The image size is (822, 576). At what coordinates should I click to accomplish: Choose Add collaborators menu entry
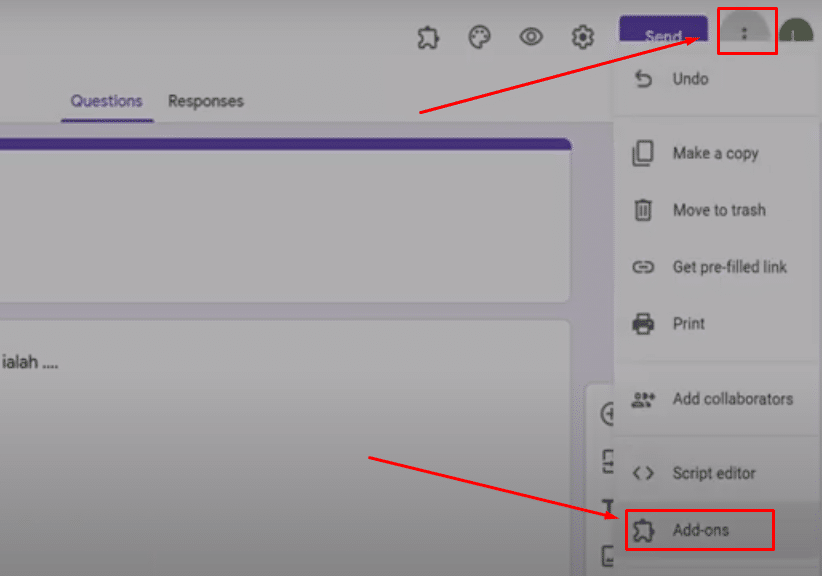click(x=716, y=399)
